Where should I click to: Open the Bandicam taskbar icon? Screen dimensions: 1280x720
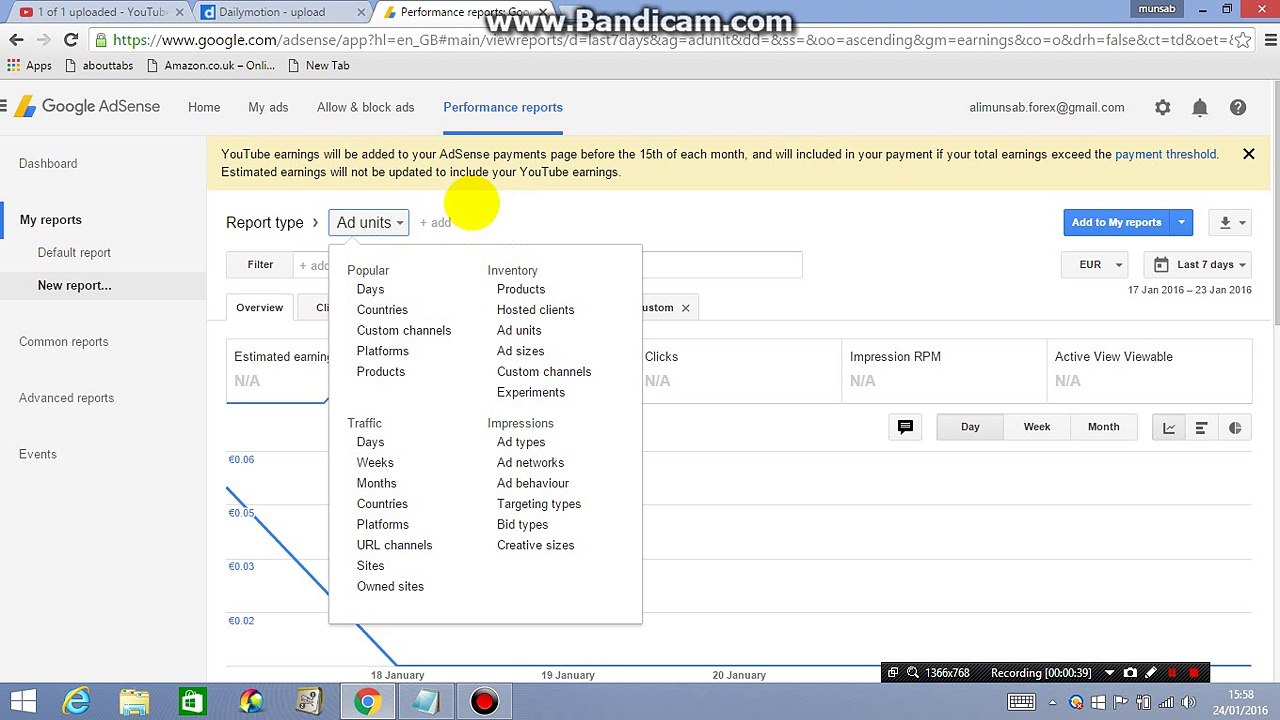coord(484,702)
